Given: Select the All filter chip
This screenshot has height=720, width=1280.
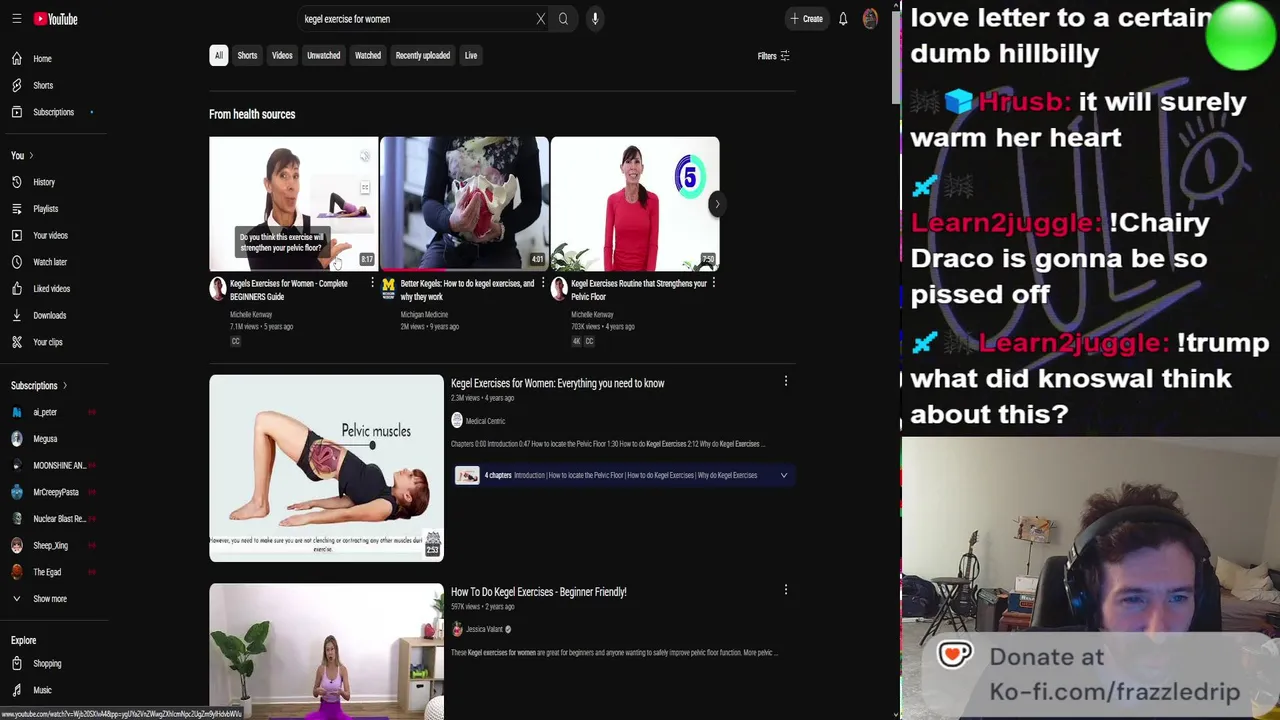Looking at the screenshot, I should pos(218,56).
